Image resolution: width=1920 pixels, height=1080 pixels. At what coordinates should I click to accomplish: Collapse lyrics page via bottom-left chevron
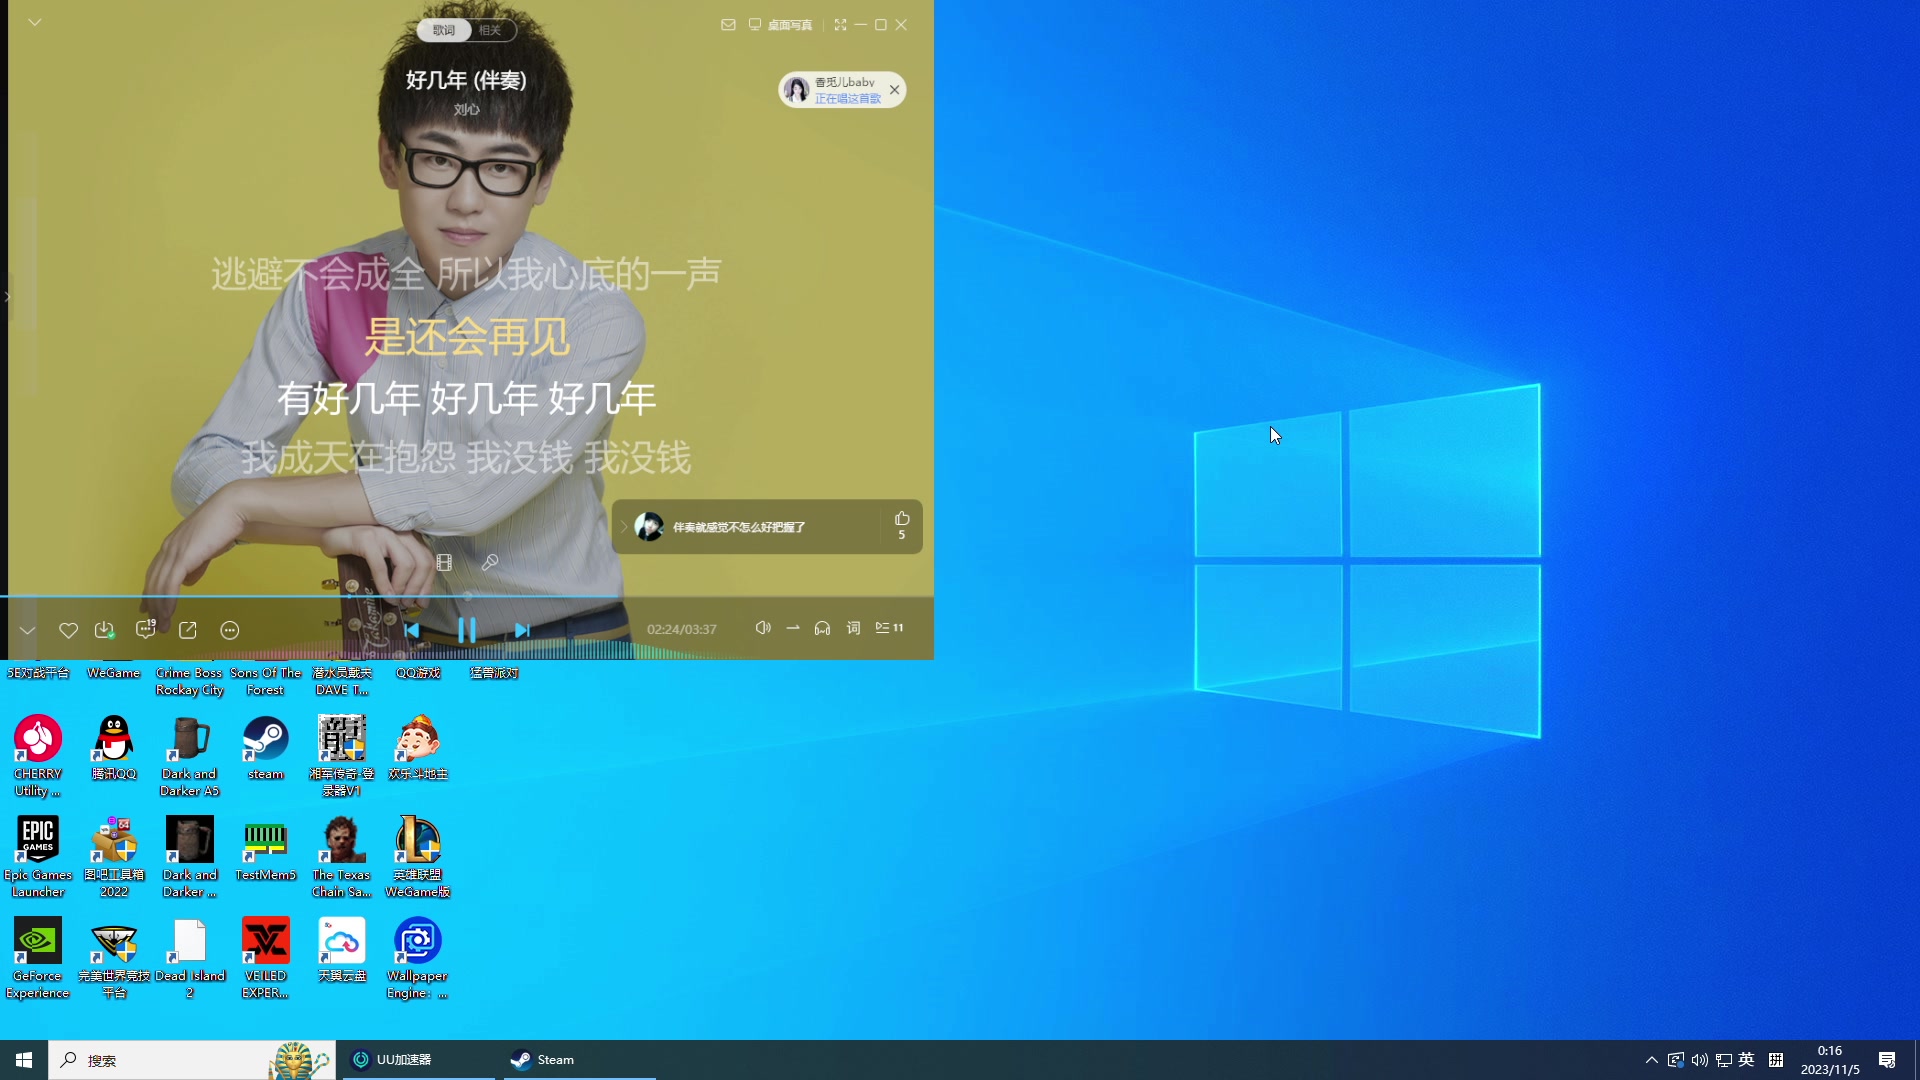pos(27,631)
